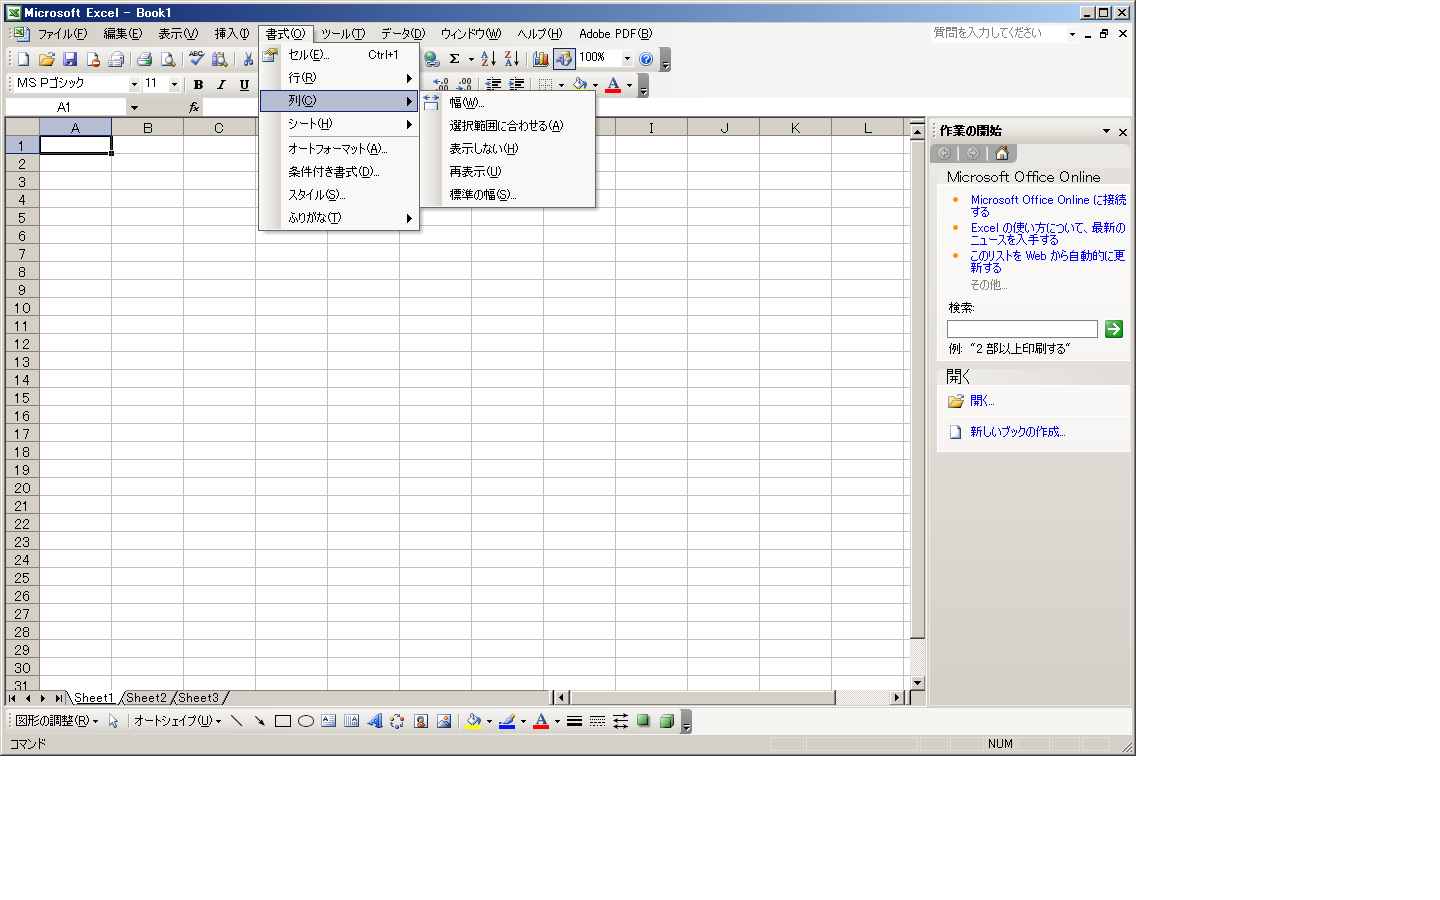Click the 新しいブックの作成 link
Viewport: 1440px width, 900px height.
point(1017,432)
